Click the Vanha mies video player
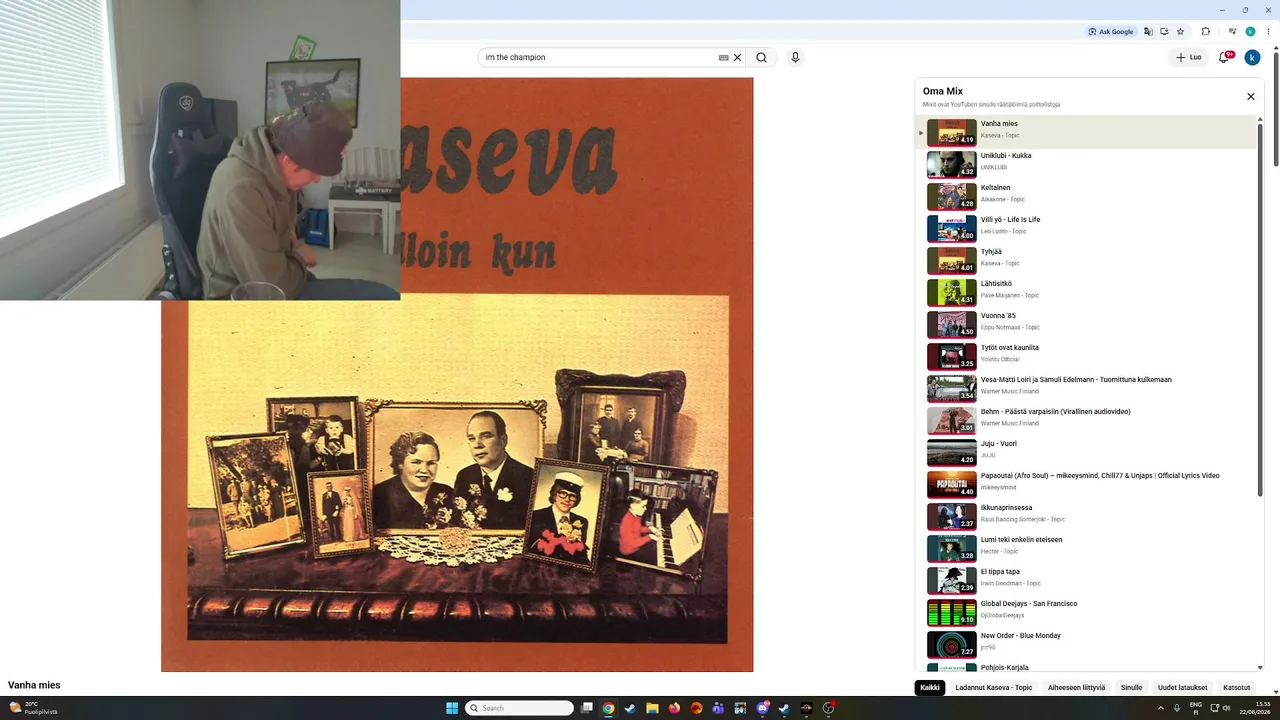 tap(457, 375)
